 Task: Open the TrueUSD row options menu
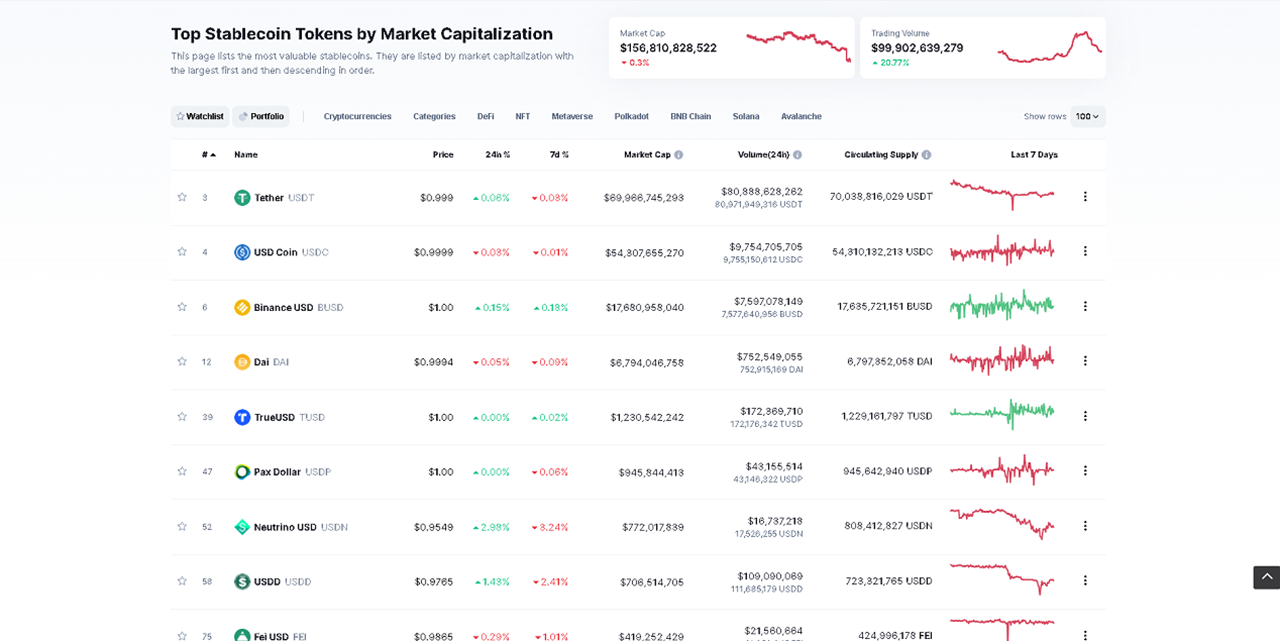(x=1085, y=416)
